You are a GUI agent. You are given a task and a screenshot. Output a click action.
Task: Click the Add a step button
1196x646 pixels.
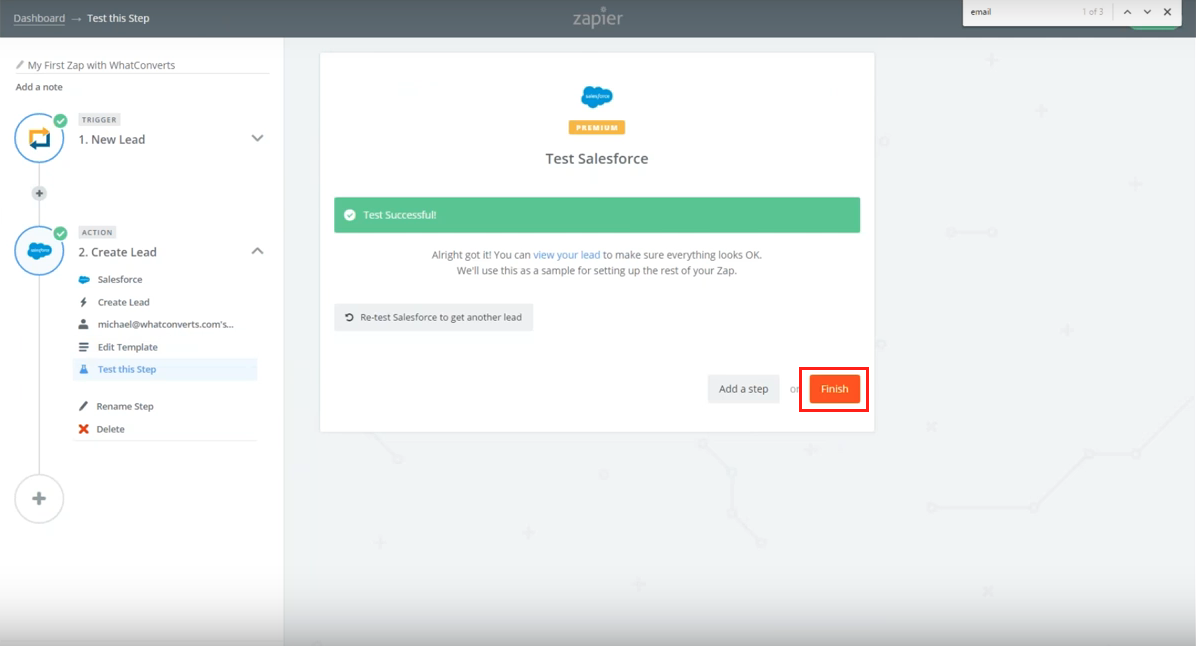click(744, 389)
